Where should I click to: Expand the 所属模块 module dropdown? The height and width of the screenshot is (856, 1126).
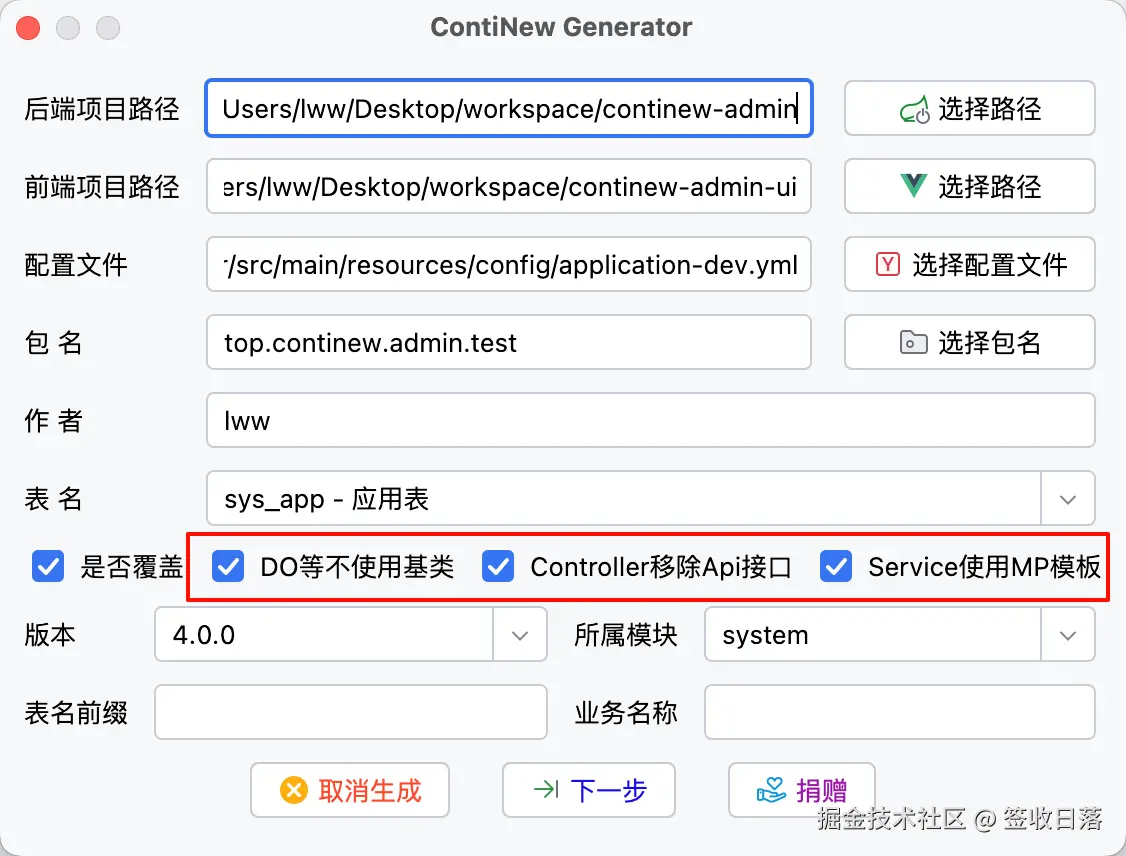click(1068, 635)
